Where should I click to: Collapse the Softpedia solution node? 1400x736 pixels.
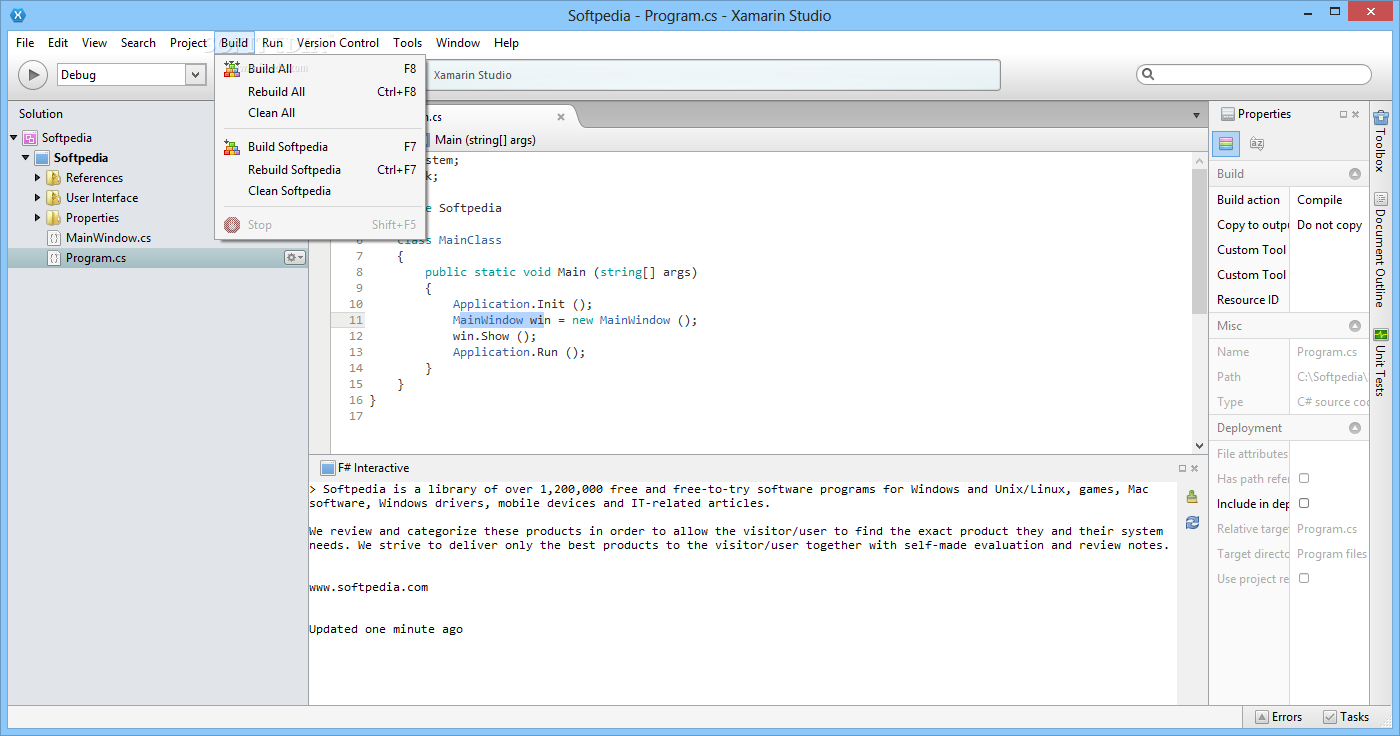tap(14, 138)
